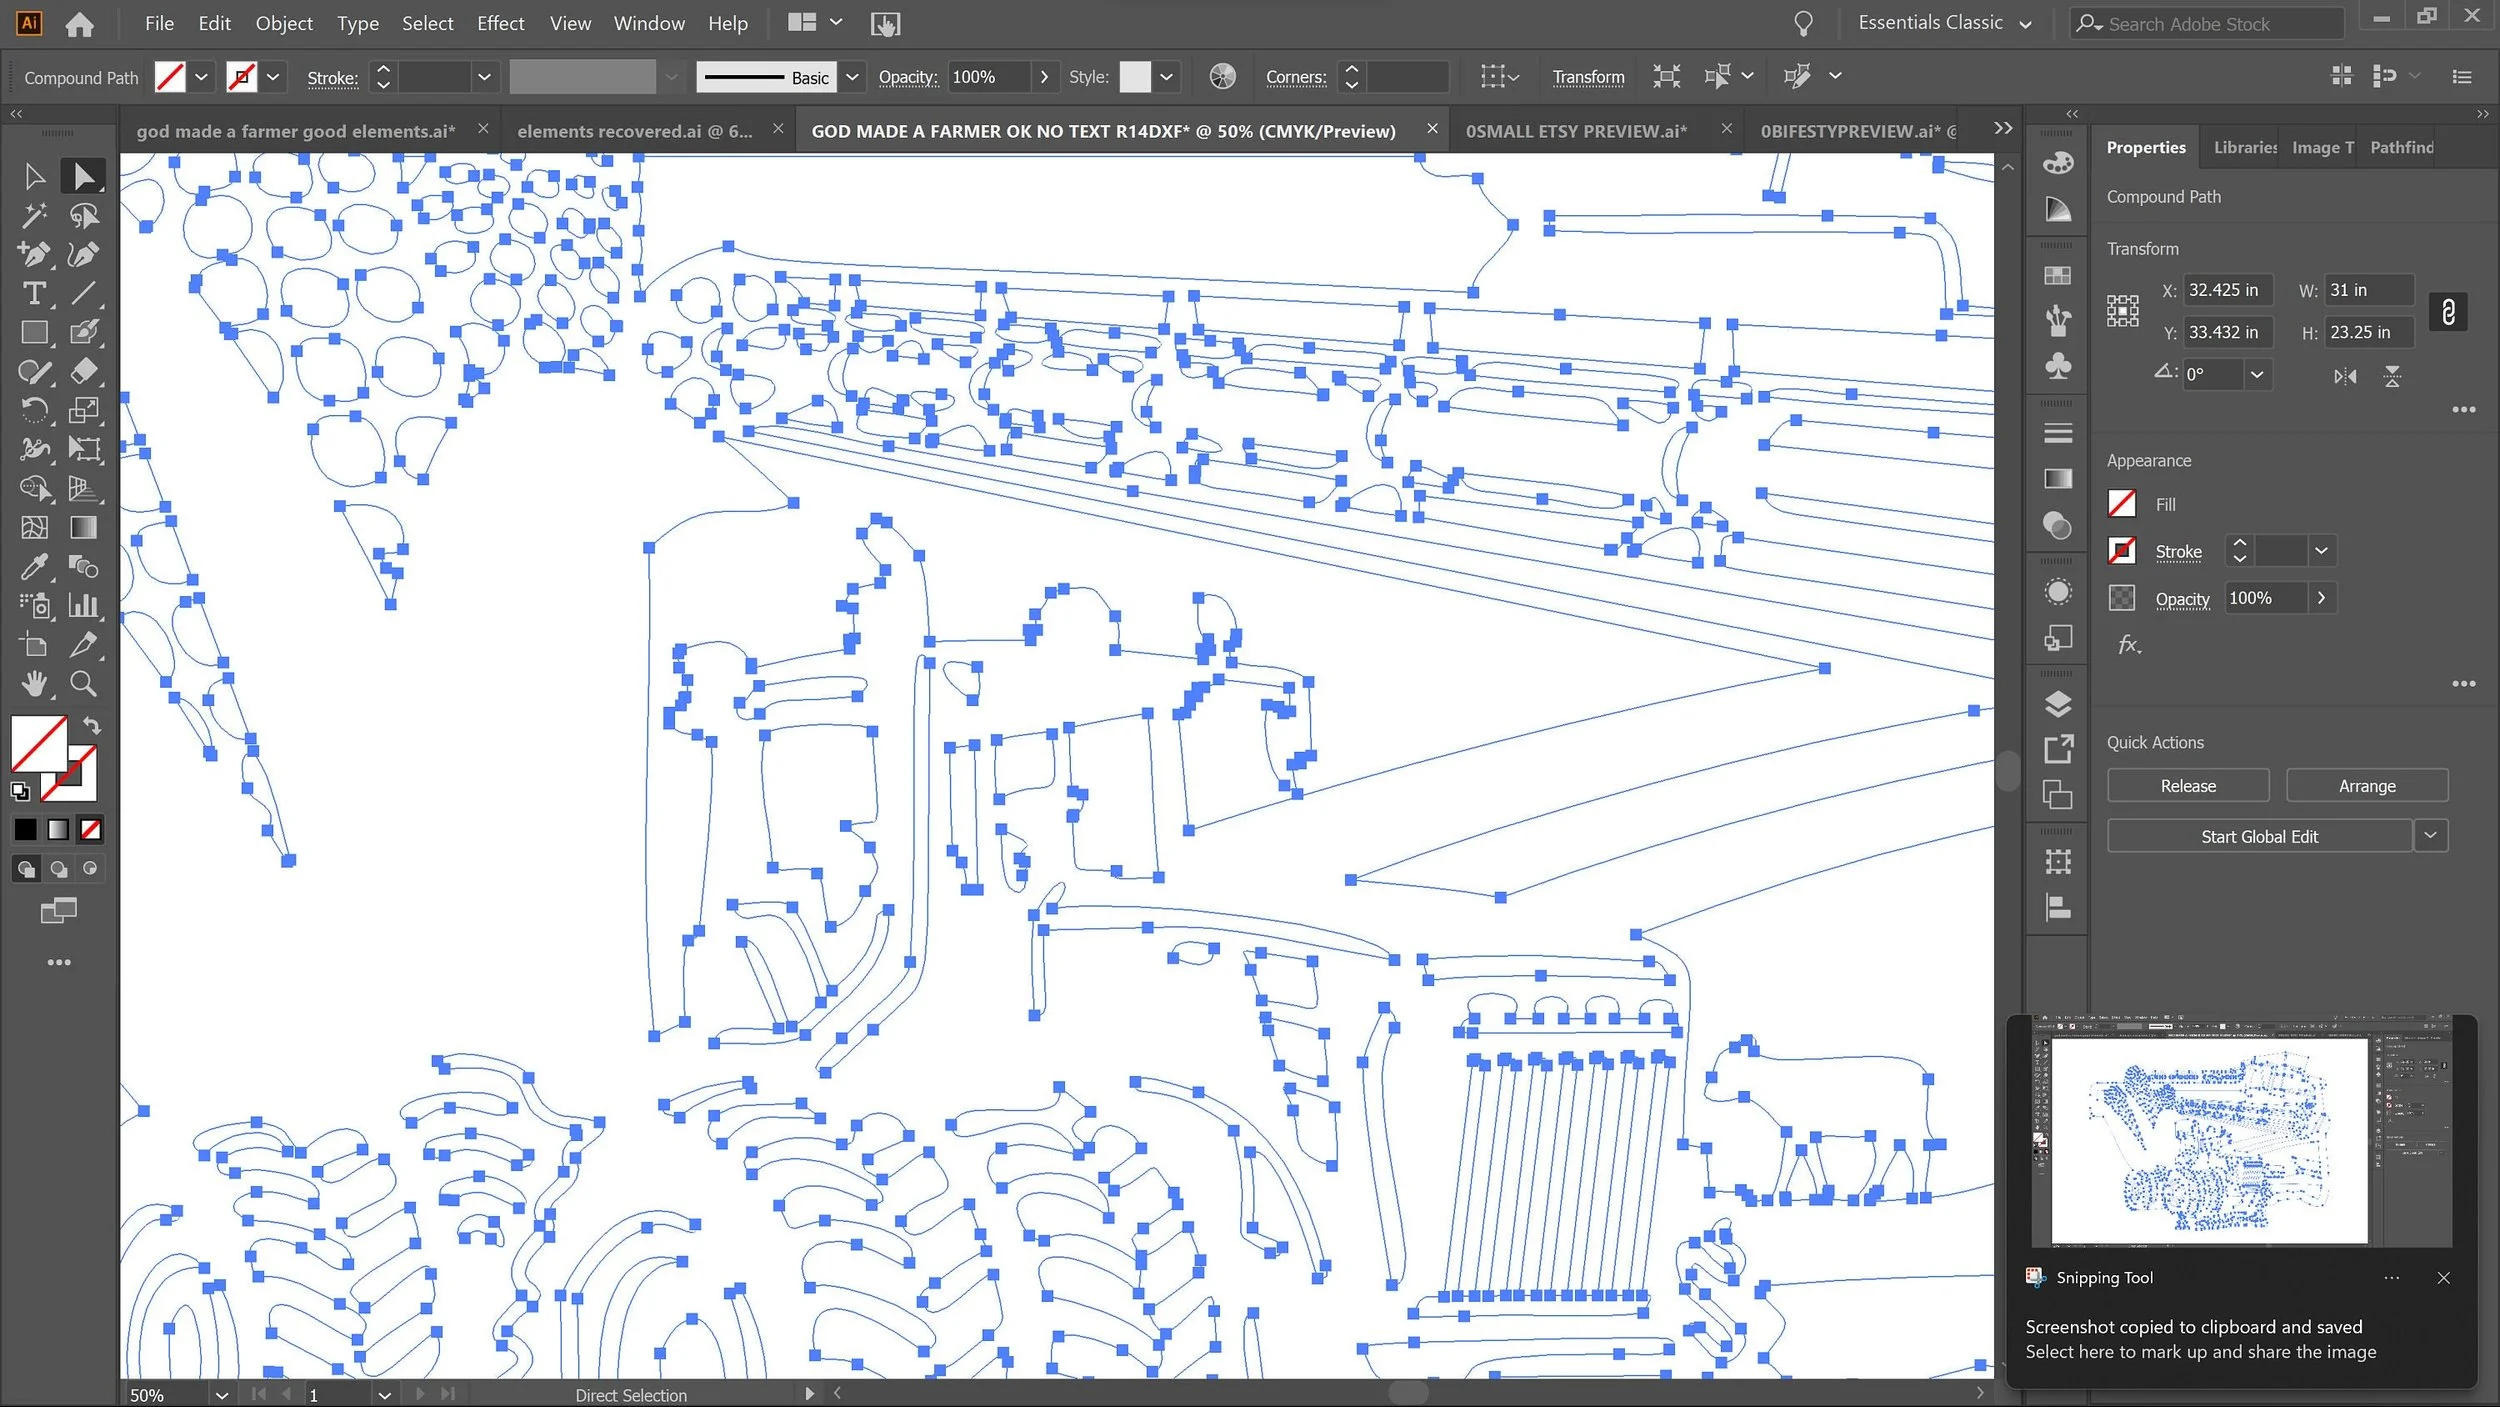
Task: Click the Fill swatch in Appearance
Action: coord(2122,504)
